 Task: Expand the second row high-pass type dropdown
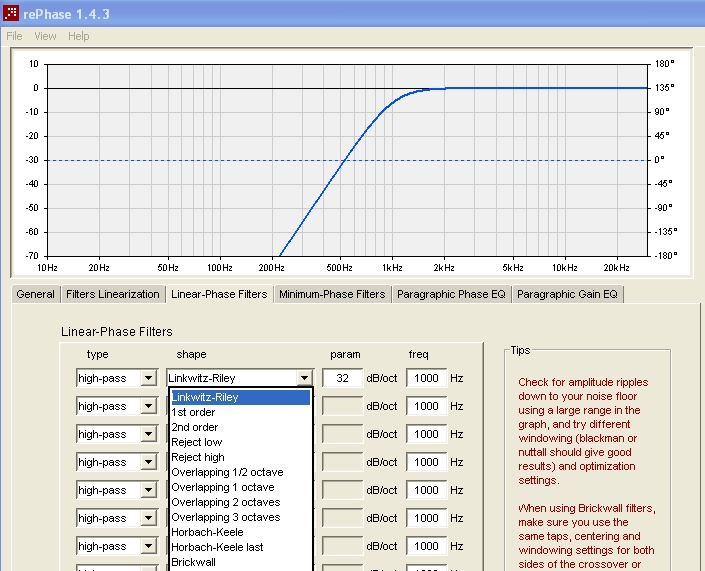(148, 406)
